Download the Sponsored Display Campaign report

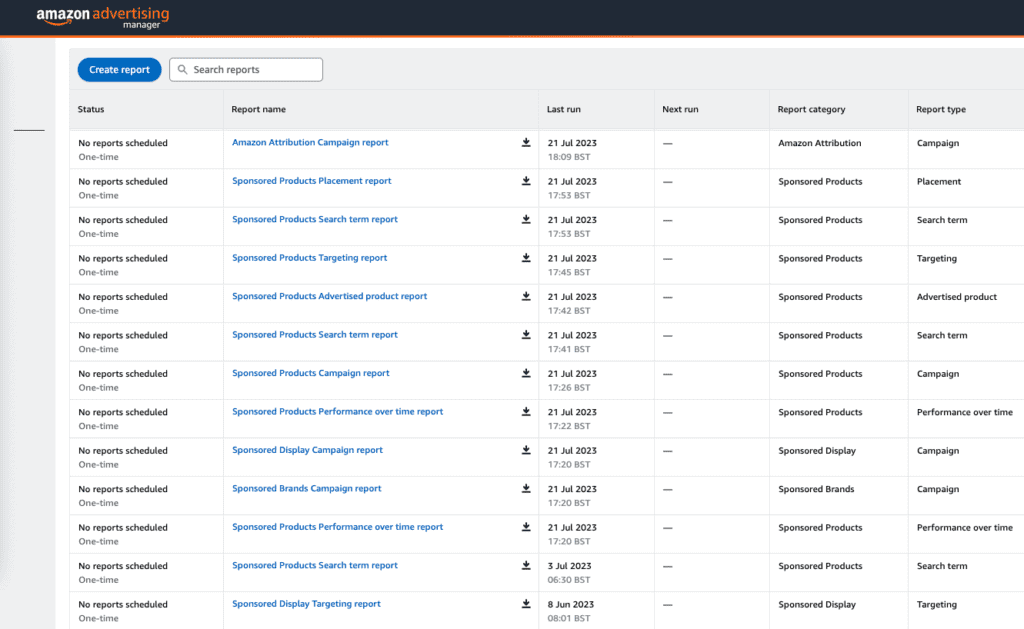point(526,450)
